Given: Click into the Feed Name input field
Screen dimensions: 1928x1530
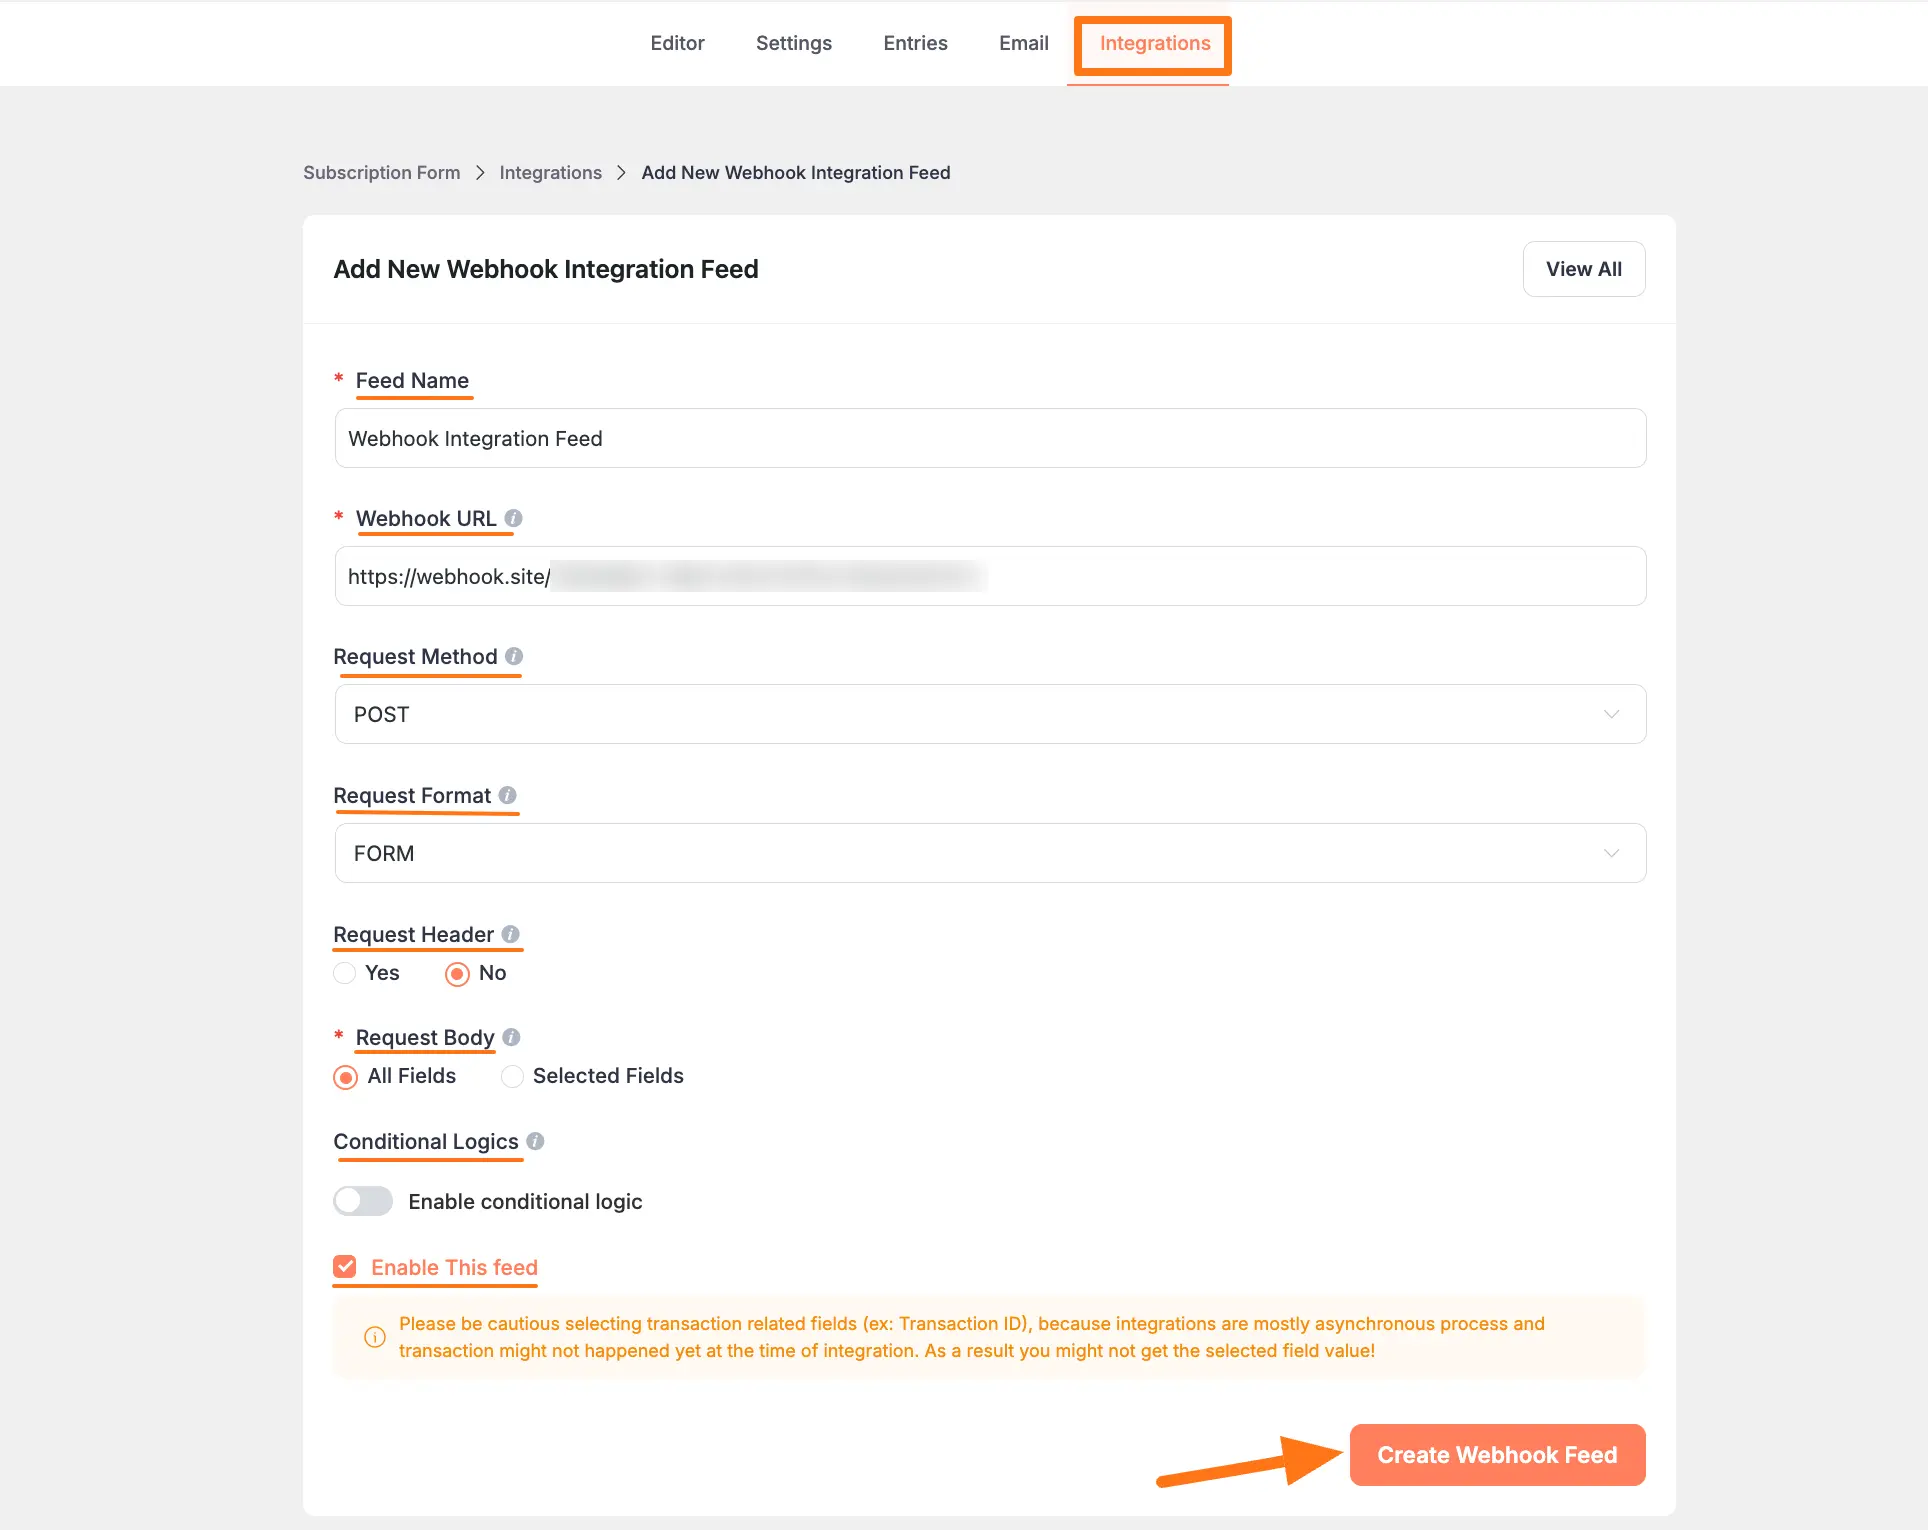Looking at the screenshot, I should pyautogui.click(x=990, y=438).
